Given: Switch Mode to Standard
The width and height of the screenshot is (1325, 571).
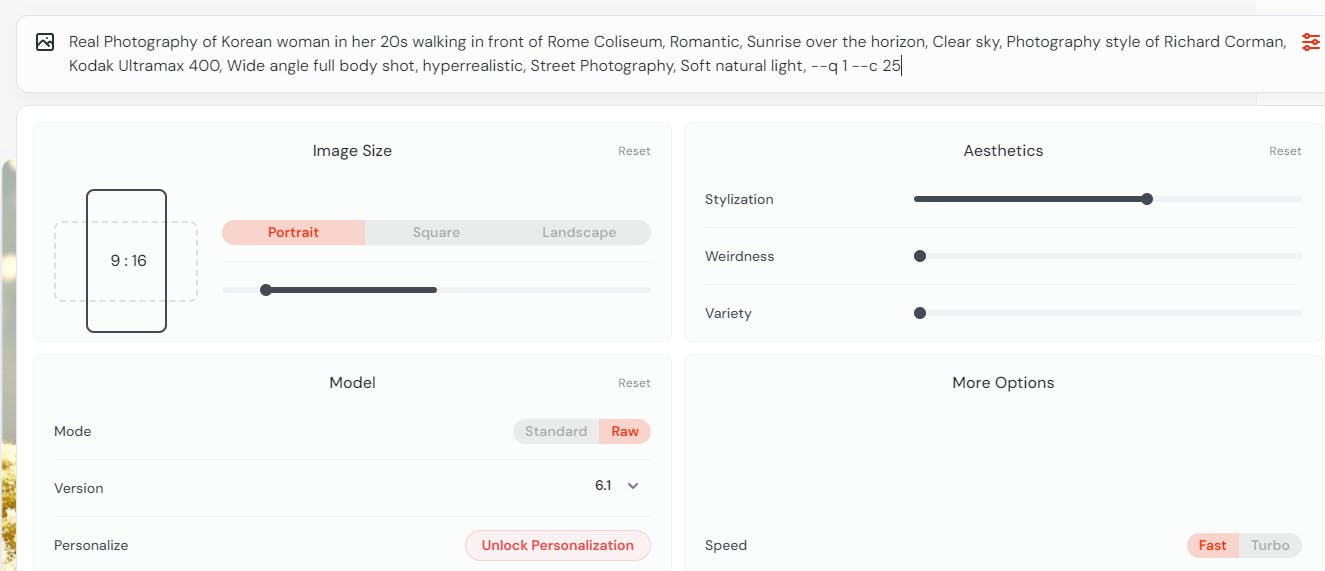Looking at the screenshot, I should [x=556, y=432].
